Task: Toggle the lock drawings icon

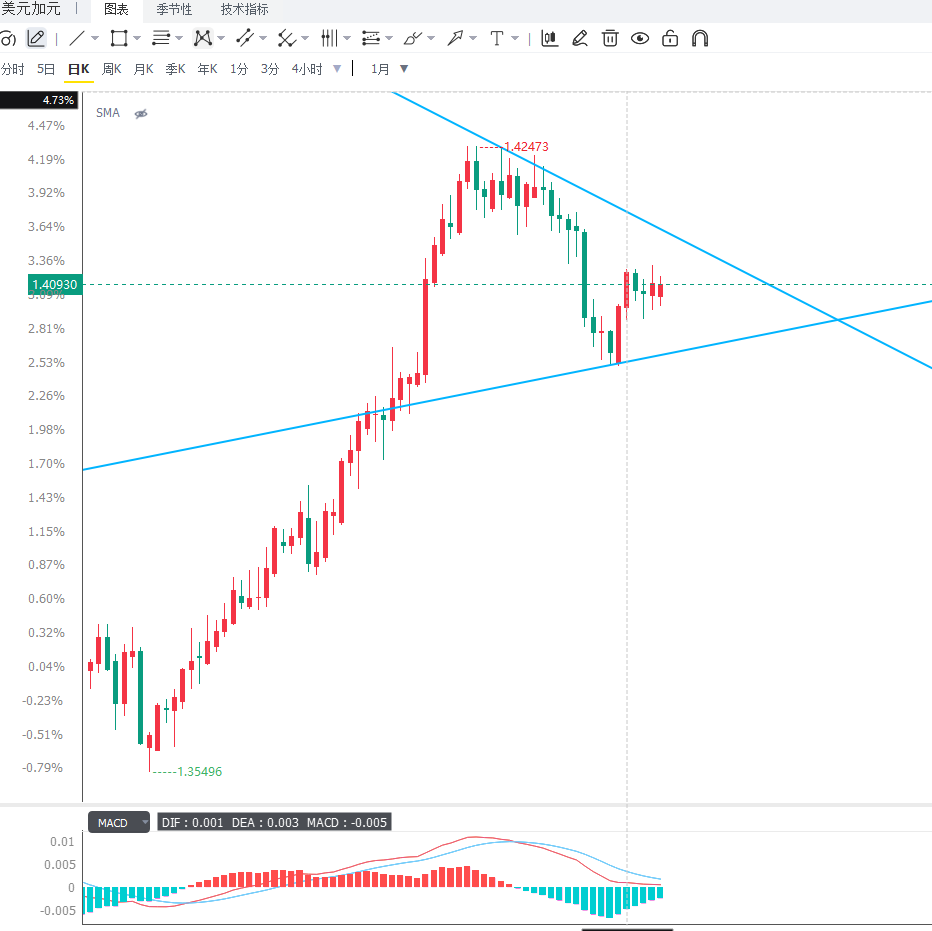Action: point(670,39)
